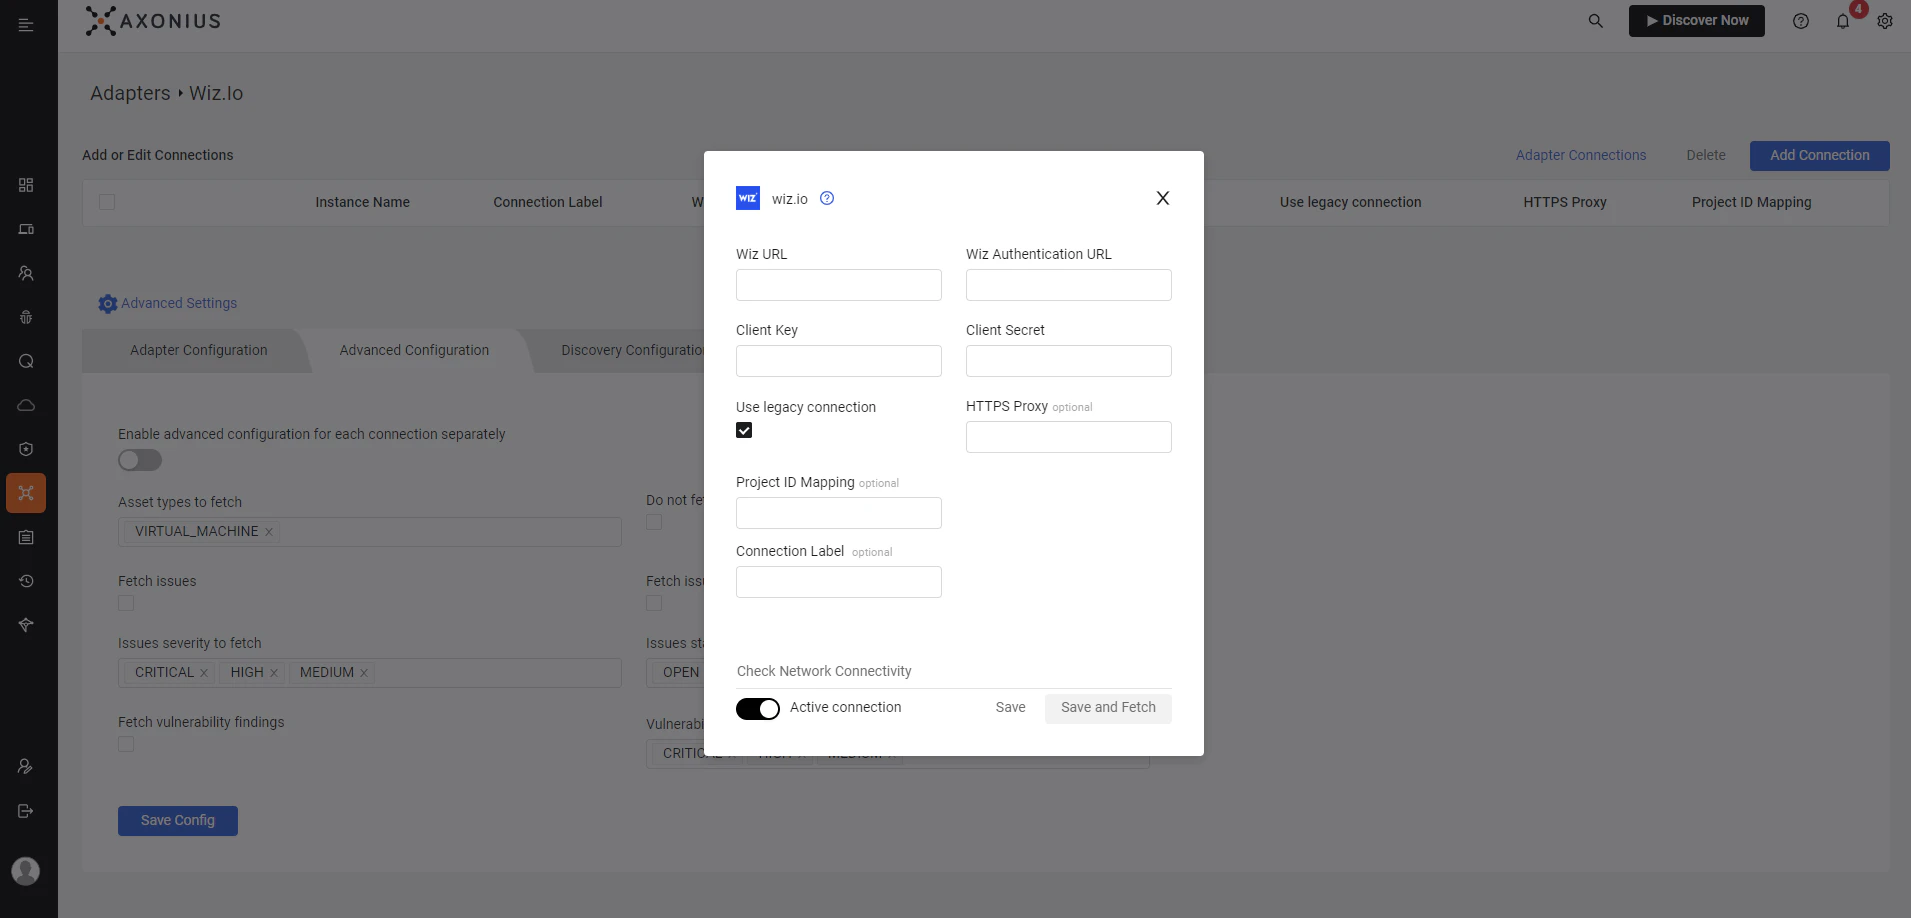
Task: Click the Advanced Settings gear icon
Action: tap(108, 303)
